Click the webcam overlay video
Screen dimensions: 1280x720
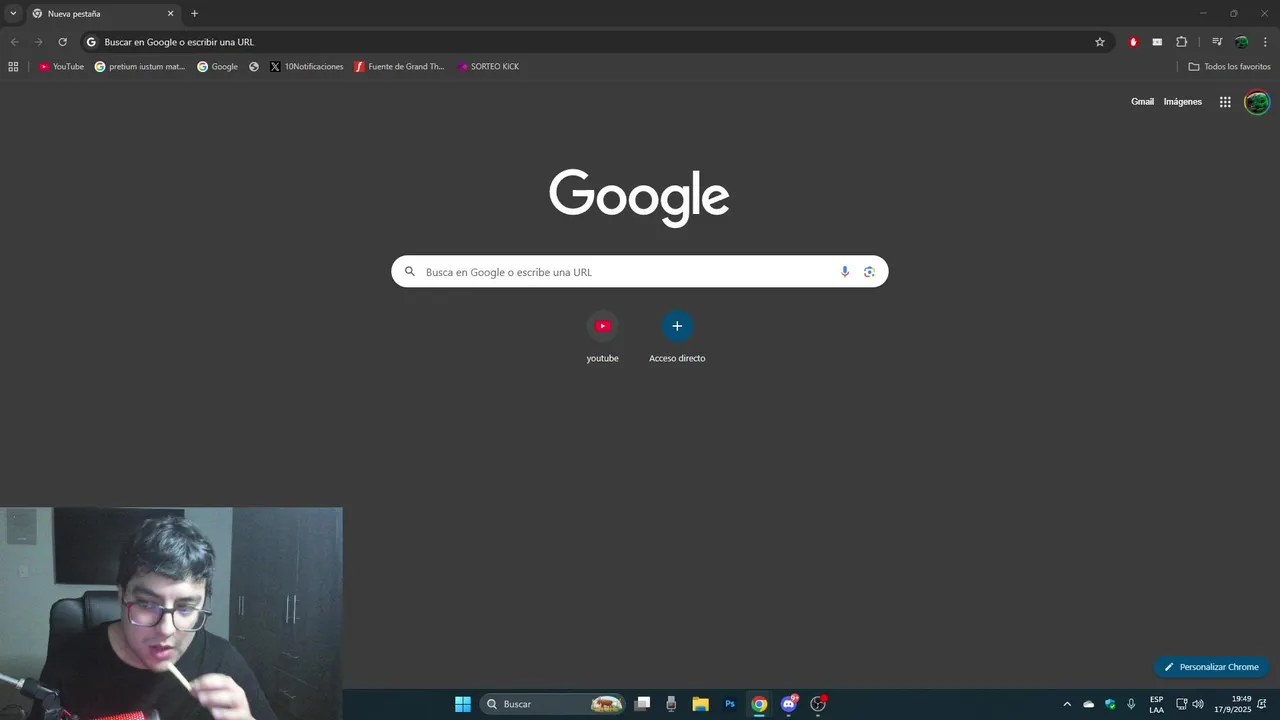coord(171,613)
